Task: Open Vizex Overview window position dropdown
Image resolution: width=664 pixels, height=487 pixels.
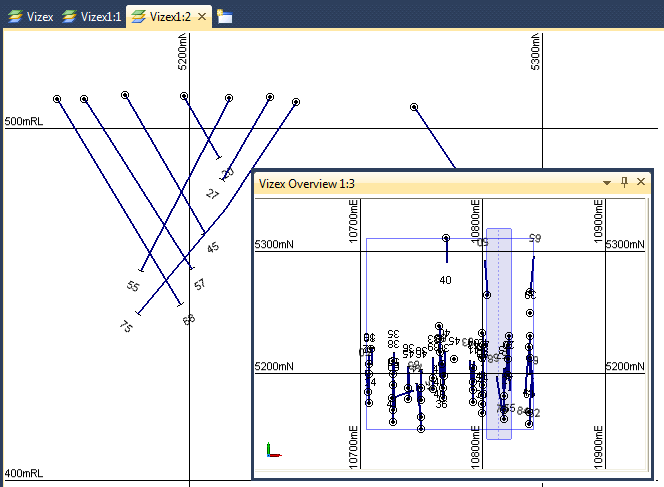Action: [x=606, y=183]
